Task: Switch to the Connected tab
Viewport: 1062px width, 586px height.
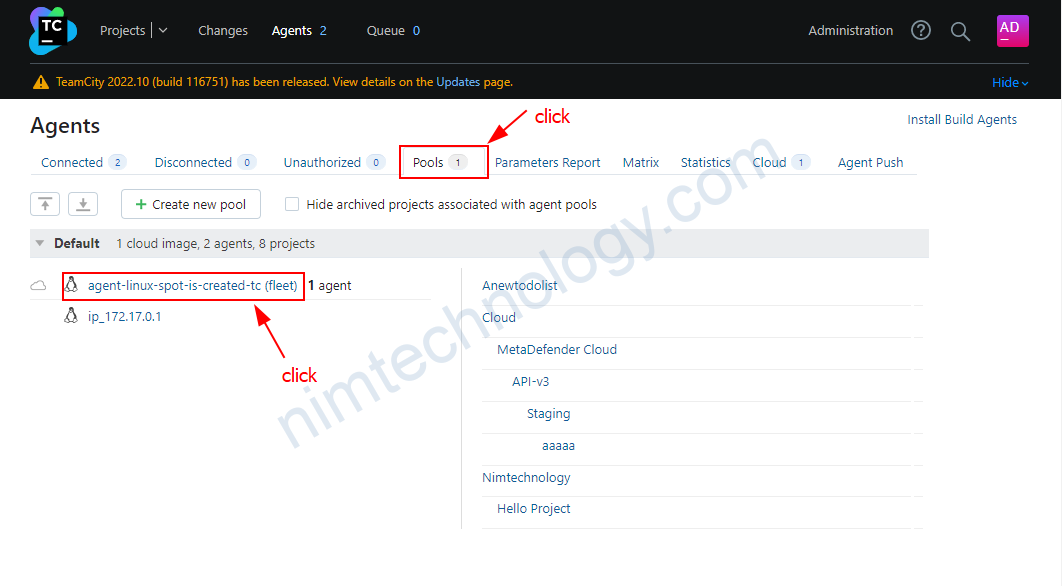Action: (72, 163)
